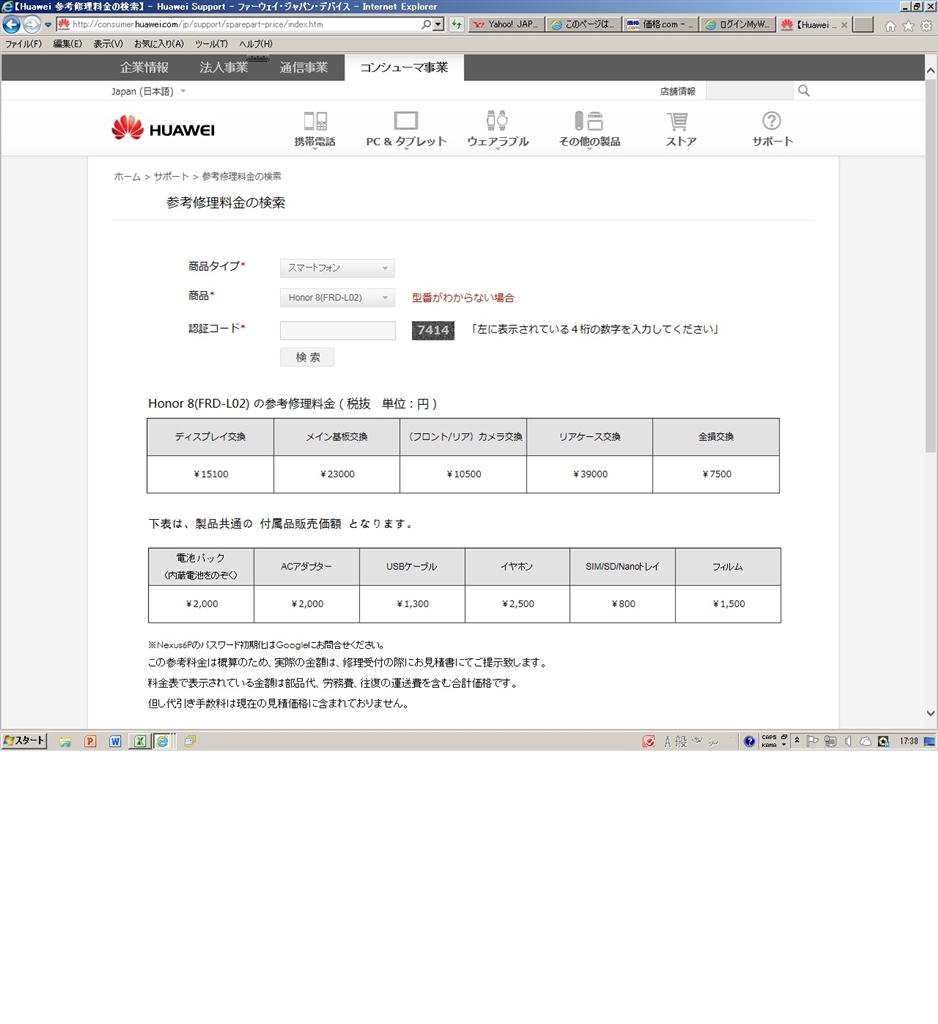The width and height of the screenshot is (938, 1024).
Task: Open the address bar dropdown arrow
Action: coord(438,25)
